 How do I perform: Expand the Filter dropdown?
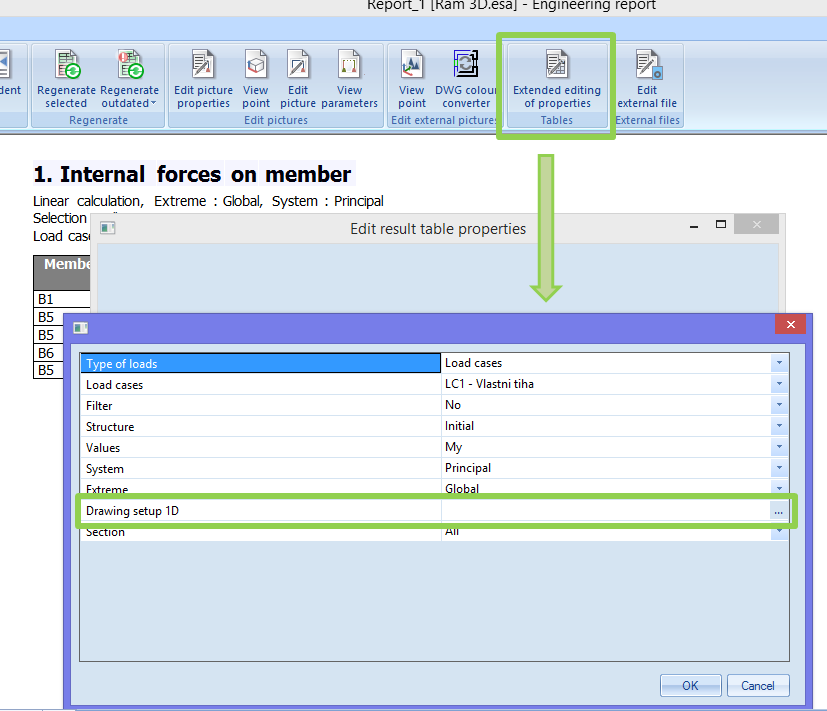point(779,405)
